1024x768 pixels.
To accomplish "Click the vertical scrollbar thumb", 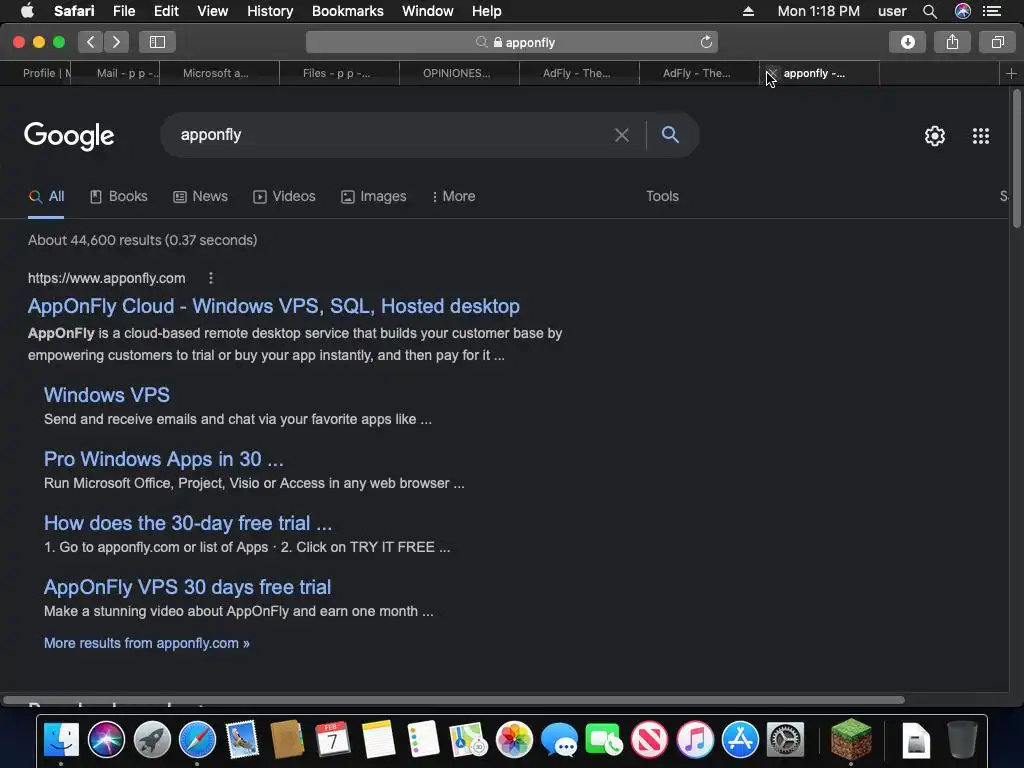I will click(1017, 159).
